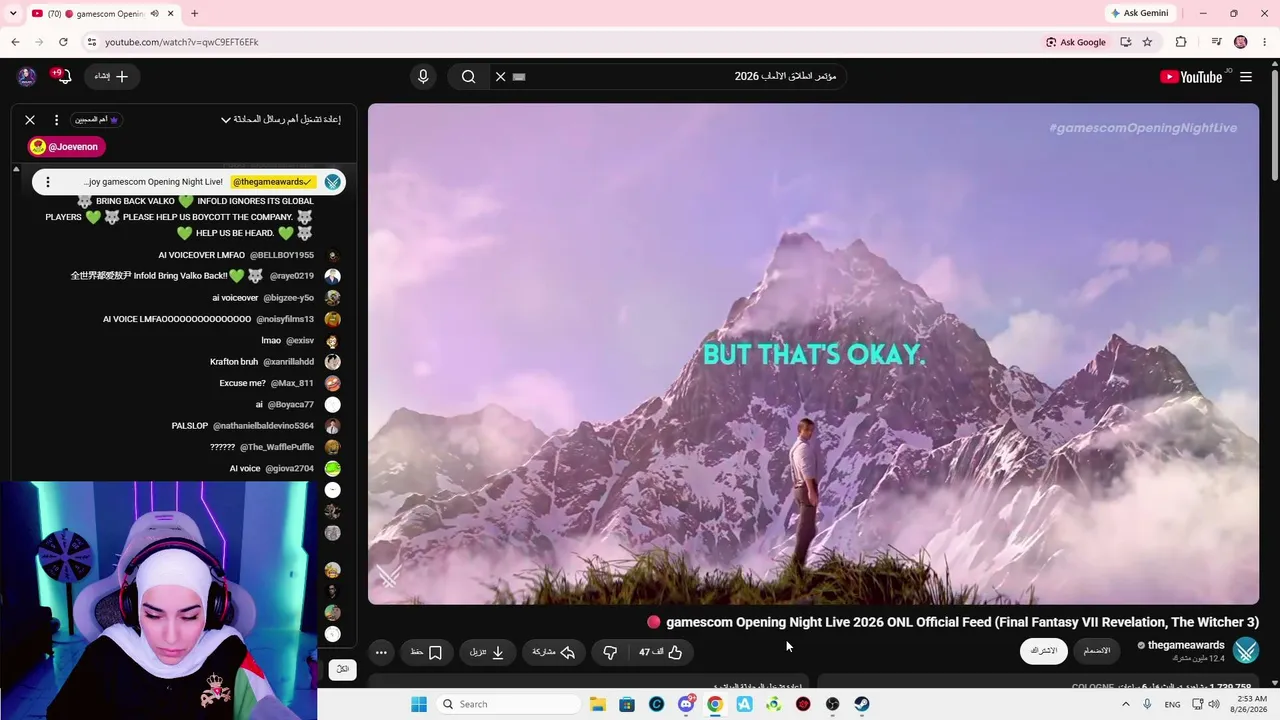This screenshot has width=1280, height=720.
Task: Open the Chrome profile avatar
Action: 1241,42
